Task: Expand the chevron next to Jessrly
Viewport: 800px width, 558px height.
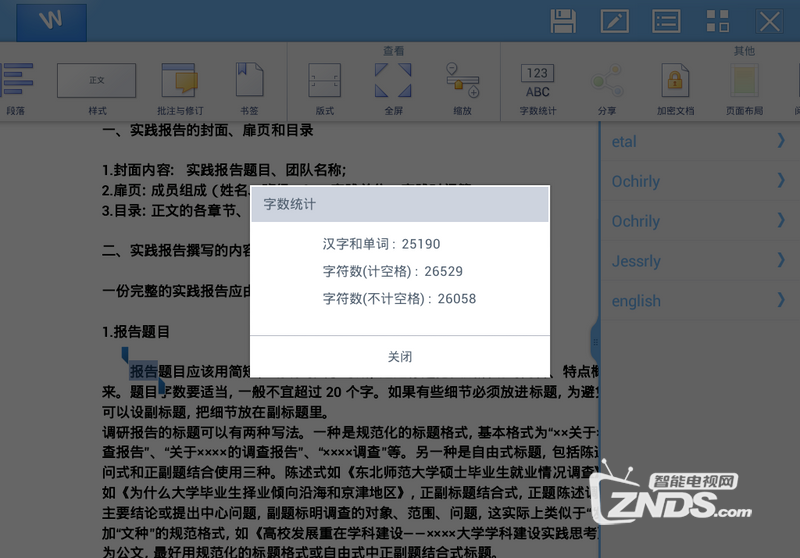Action: (x=781, y=260)
